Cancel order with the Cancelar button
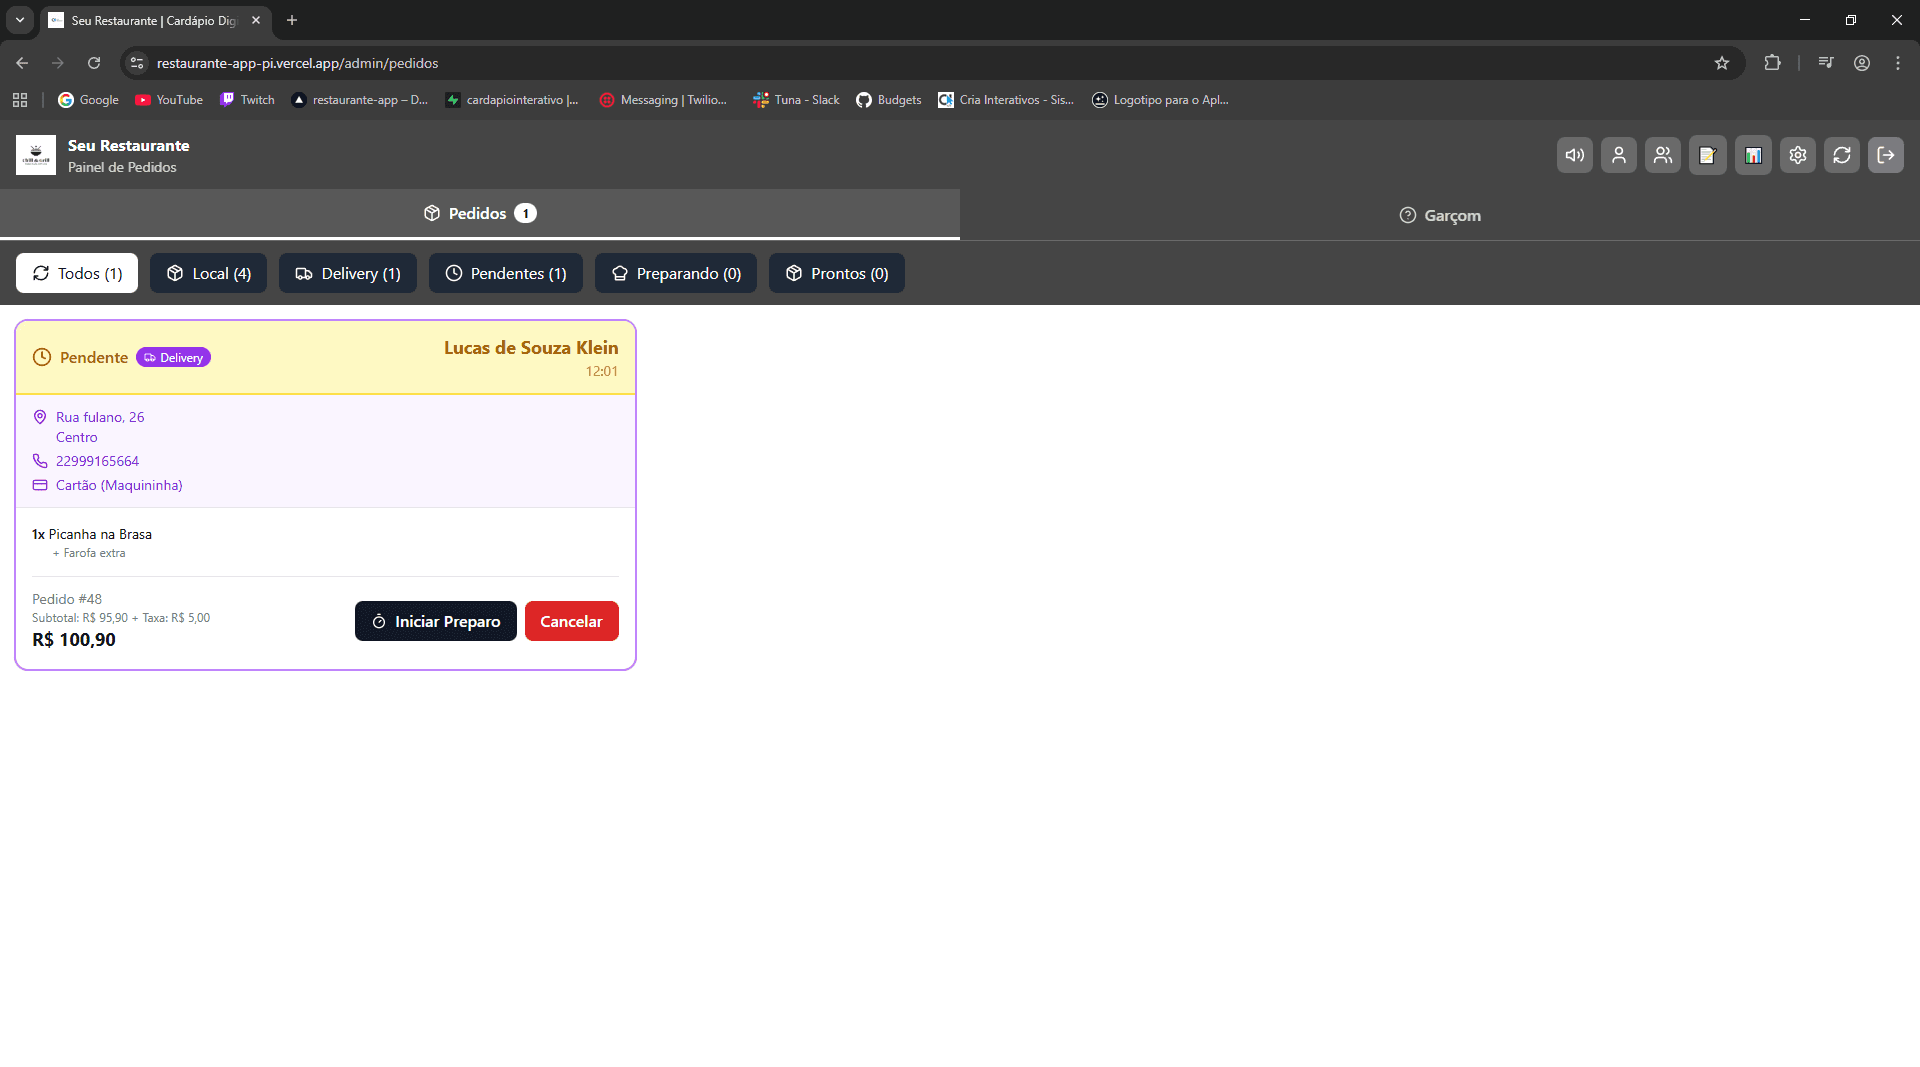 (571, 621)
